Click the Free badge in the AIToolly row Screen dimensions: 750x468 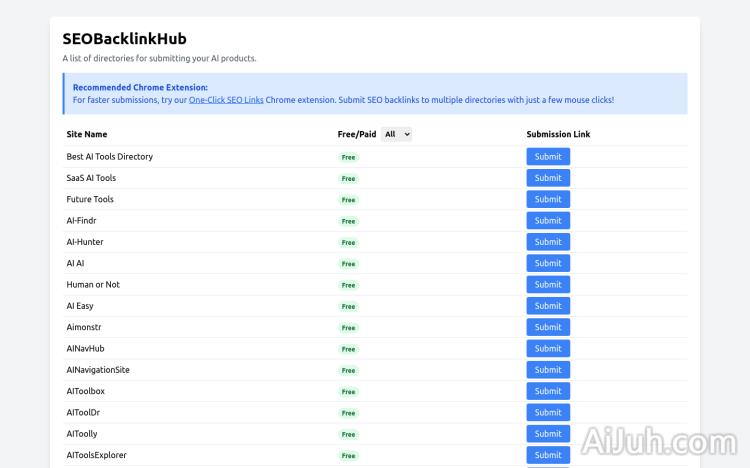click(x=348, y=435)
